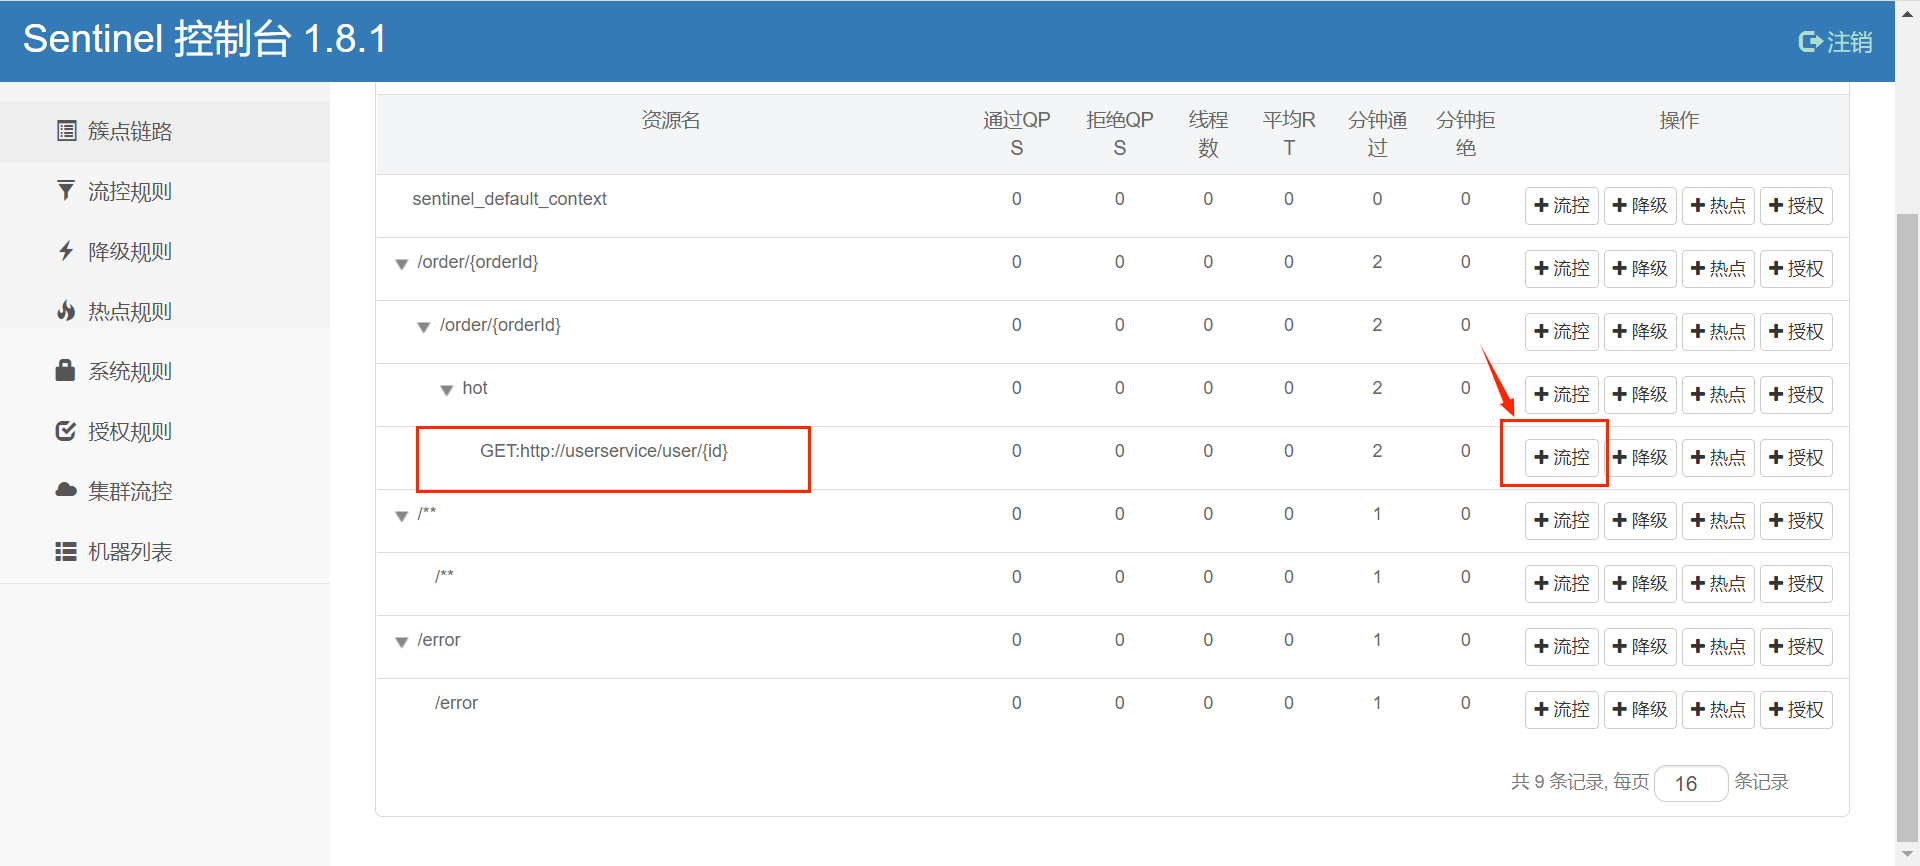
Task: Add 授权 rule for top-level /error row
Action: 1796,647
